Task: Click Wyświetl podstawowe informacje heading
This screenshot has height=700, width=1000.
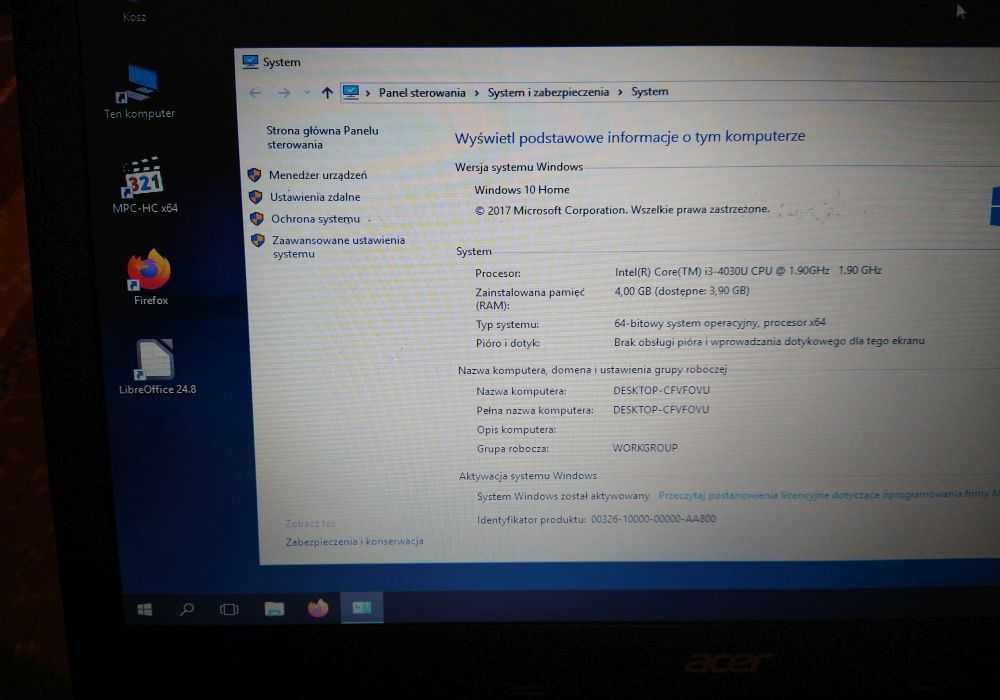Action: (x=630, y=136)
